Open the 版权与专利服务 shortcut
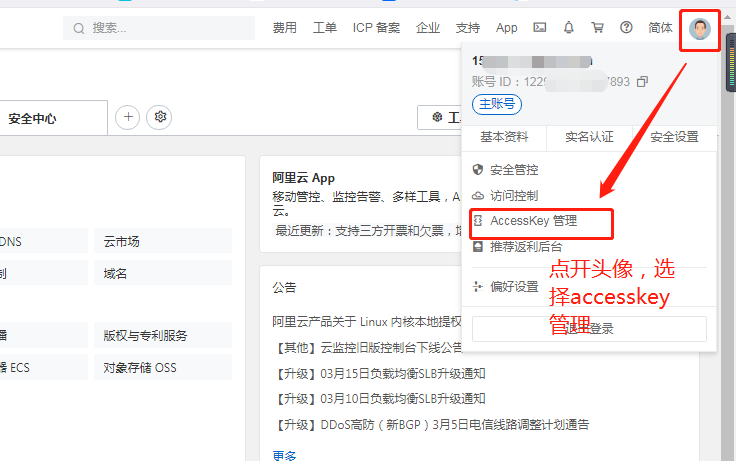 (162, 336)
